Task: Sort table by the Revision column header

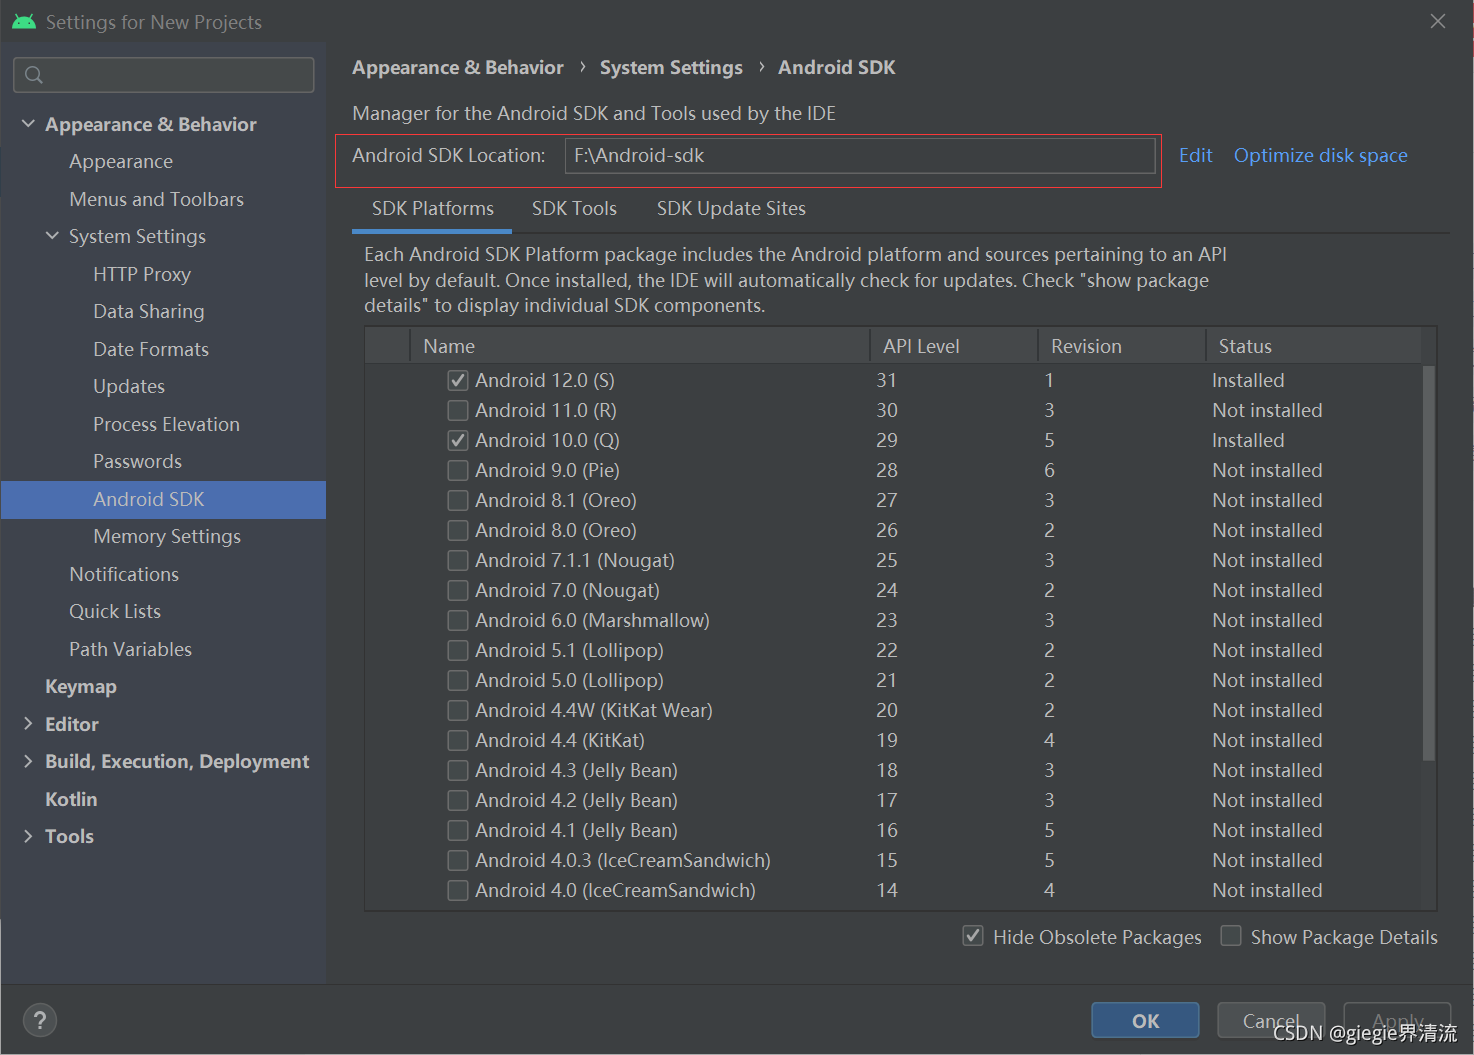Action: [x=1122, y=346]
